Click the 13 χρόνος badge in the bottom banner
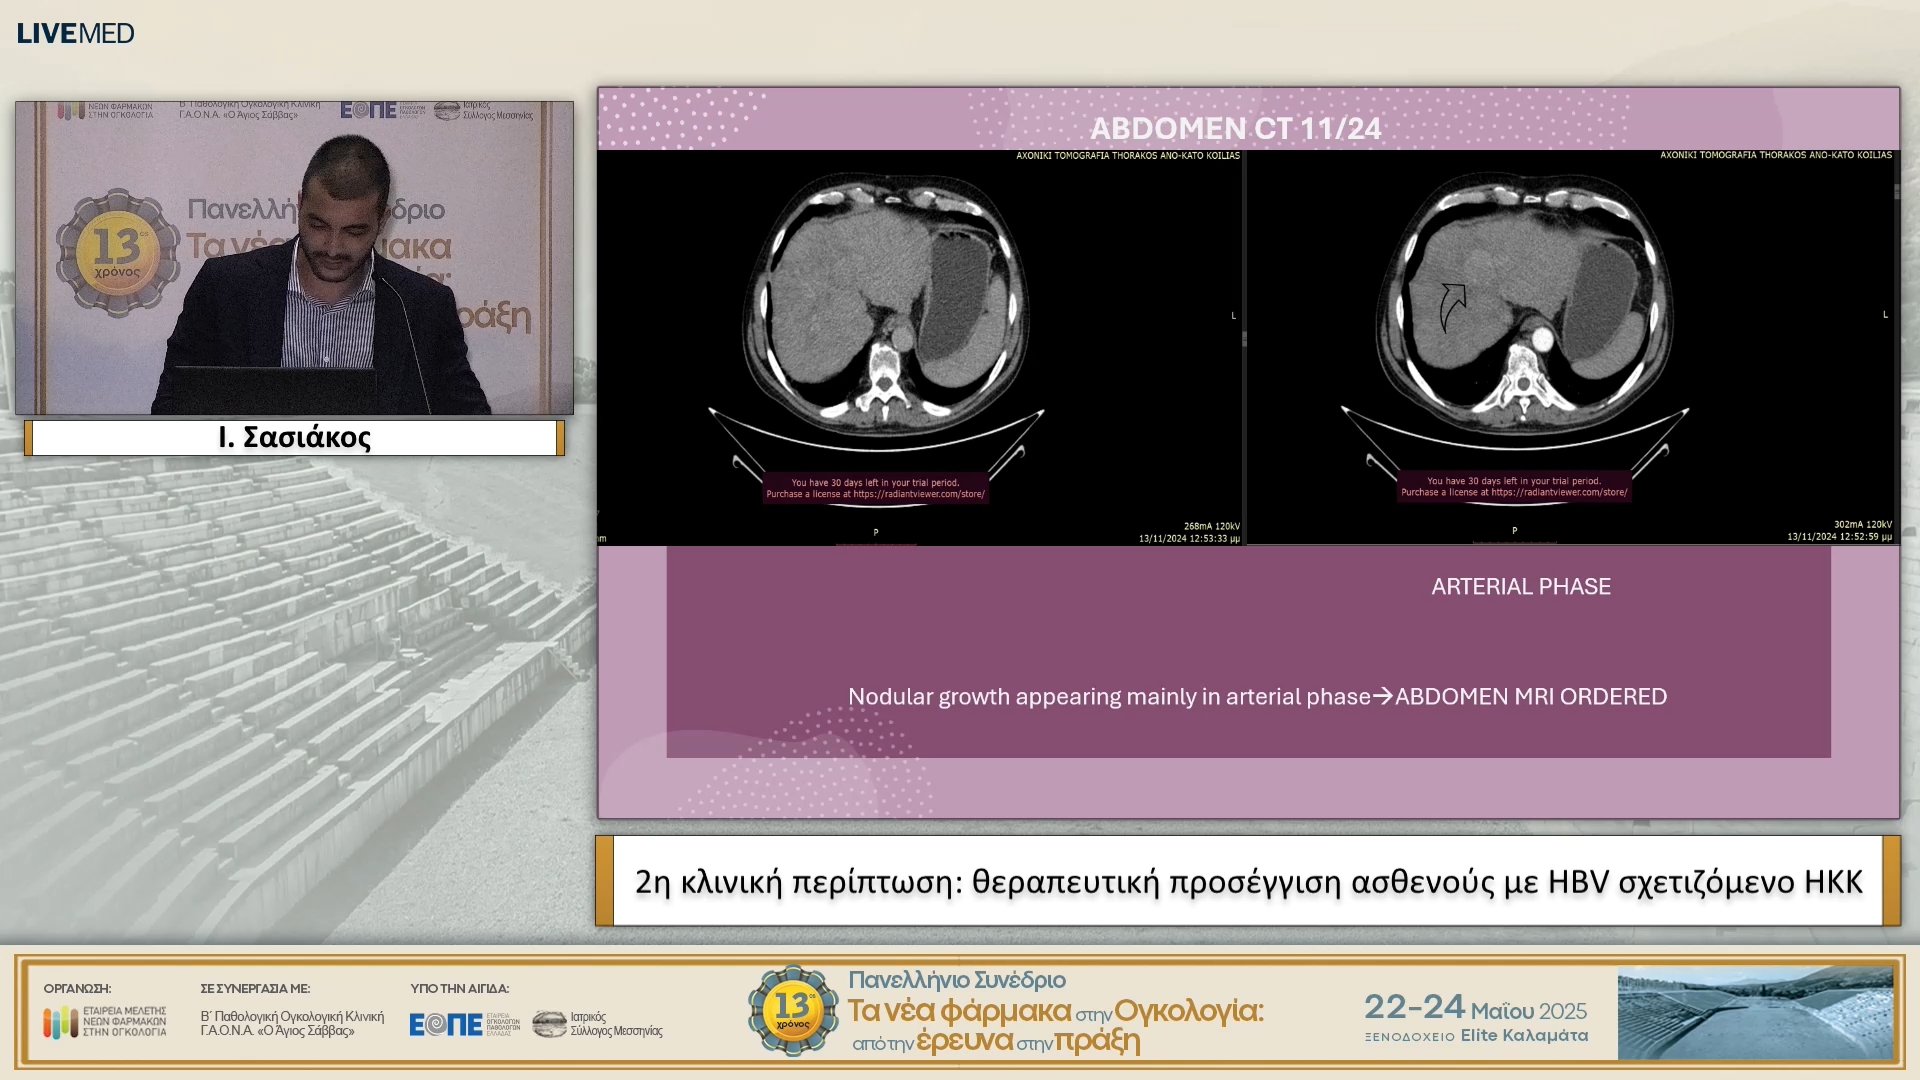The width and height of the screenshot is (1920, 1080). click(x=792, y=1010)
